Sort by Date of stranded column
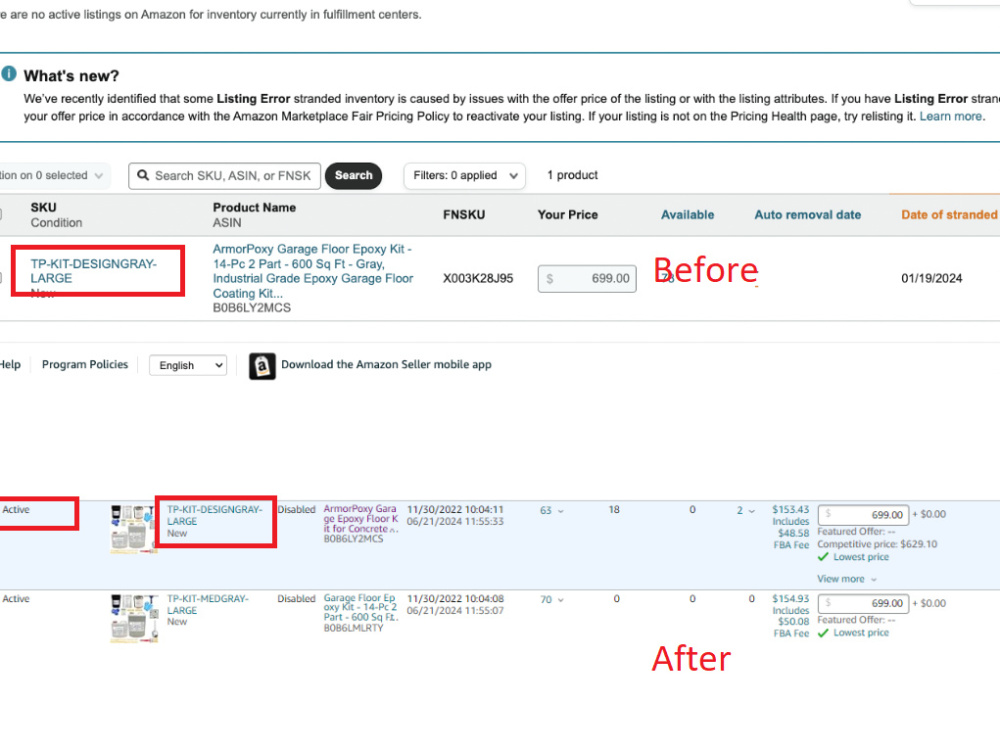This screenshot has width=1000, height=750. 948,215
